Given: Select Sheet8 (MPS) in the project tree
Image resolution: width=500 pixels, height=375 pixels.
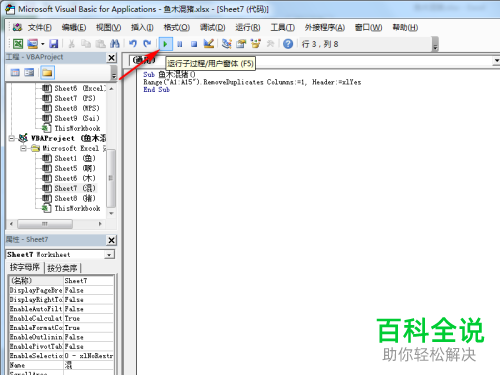Looking at the screenshot, I should click(71, 108).
